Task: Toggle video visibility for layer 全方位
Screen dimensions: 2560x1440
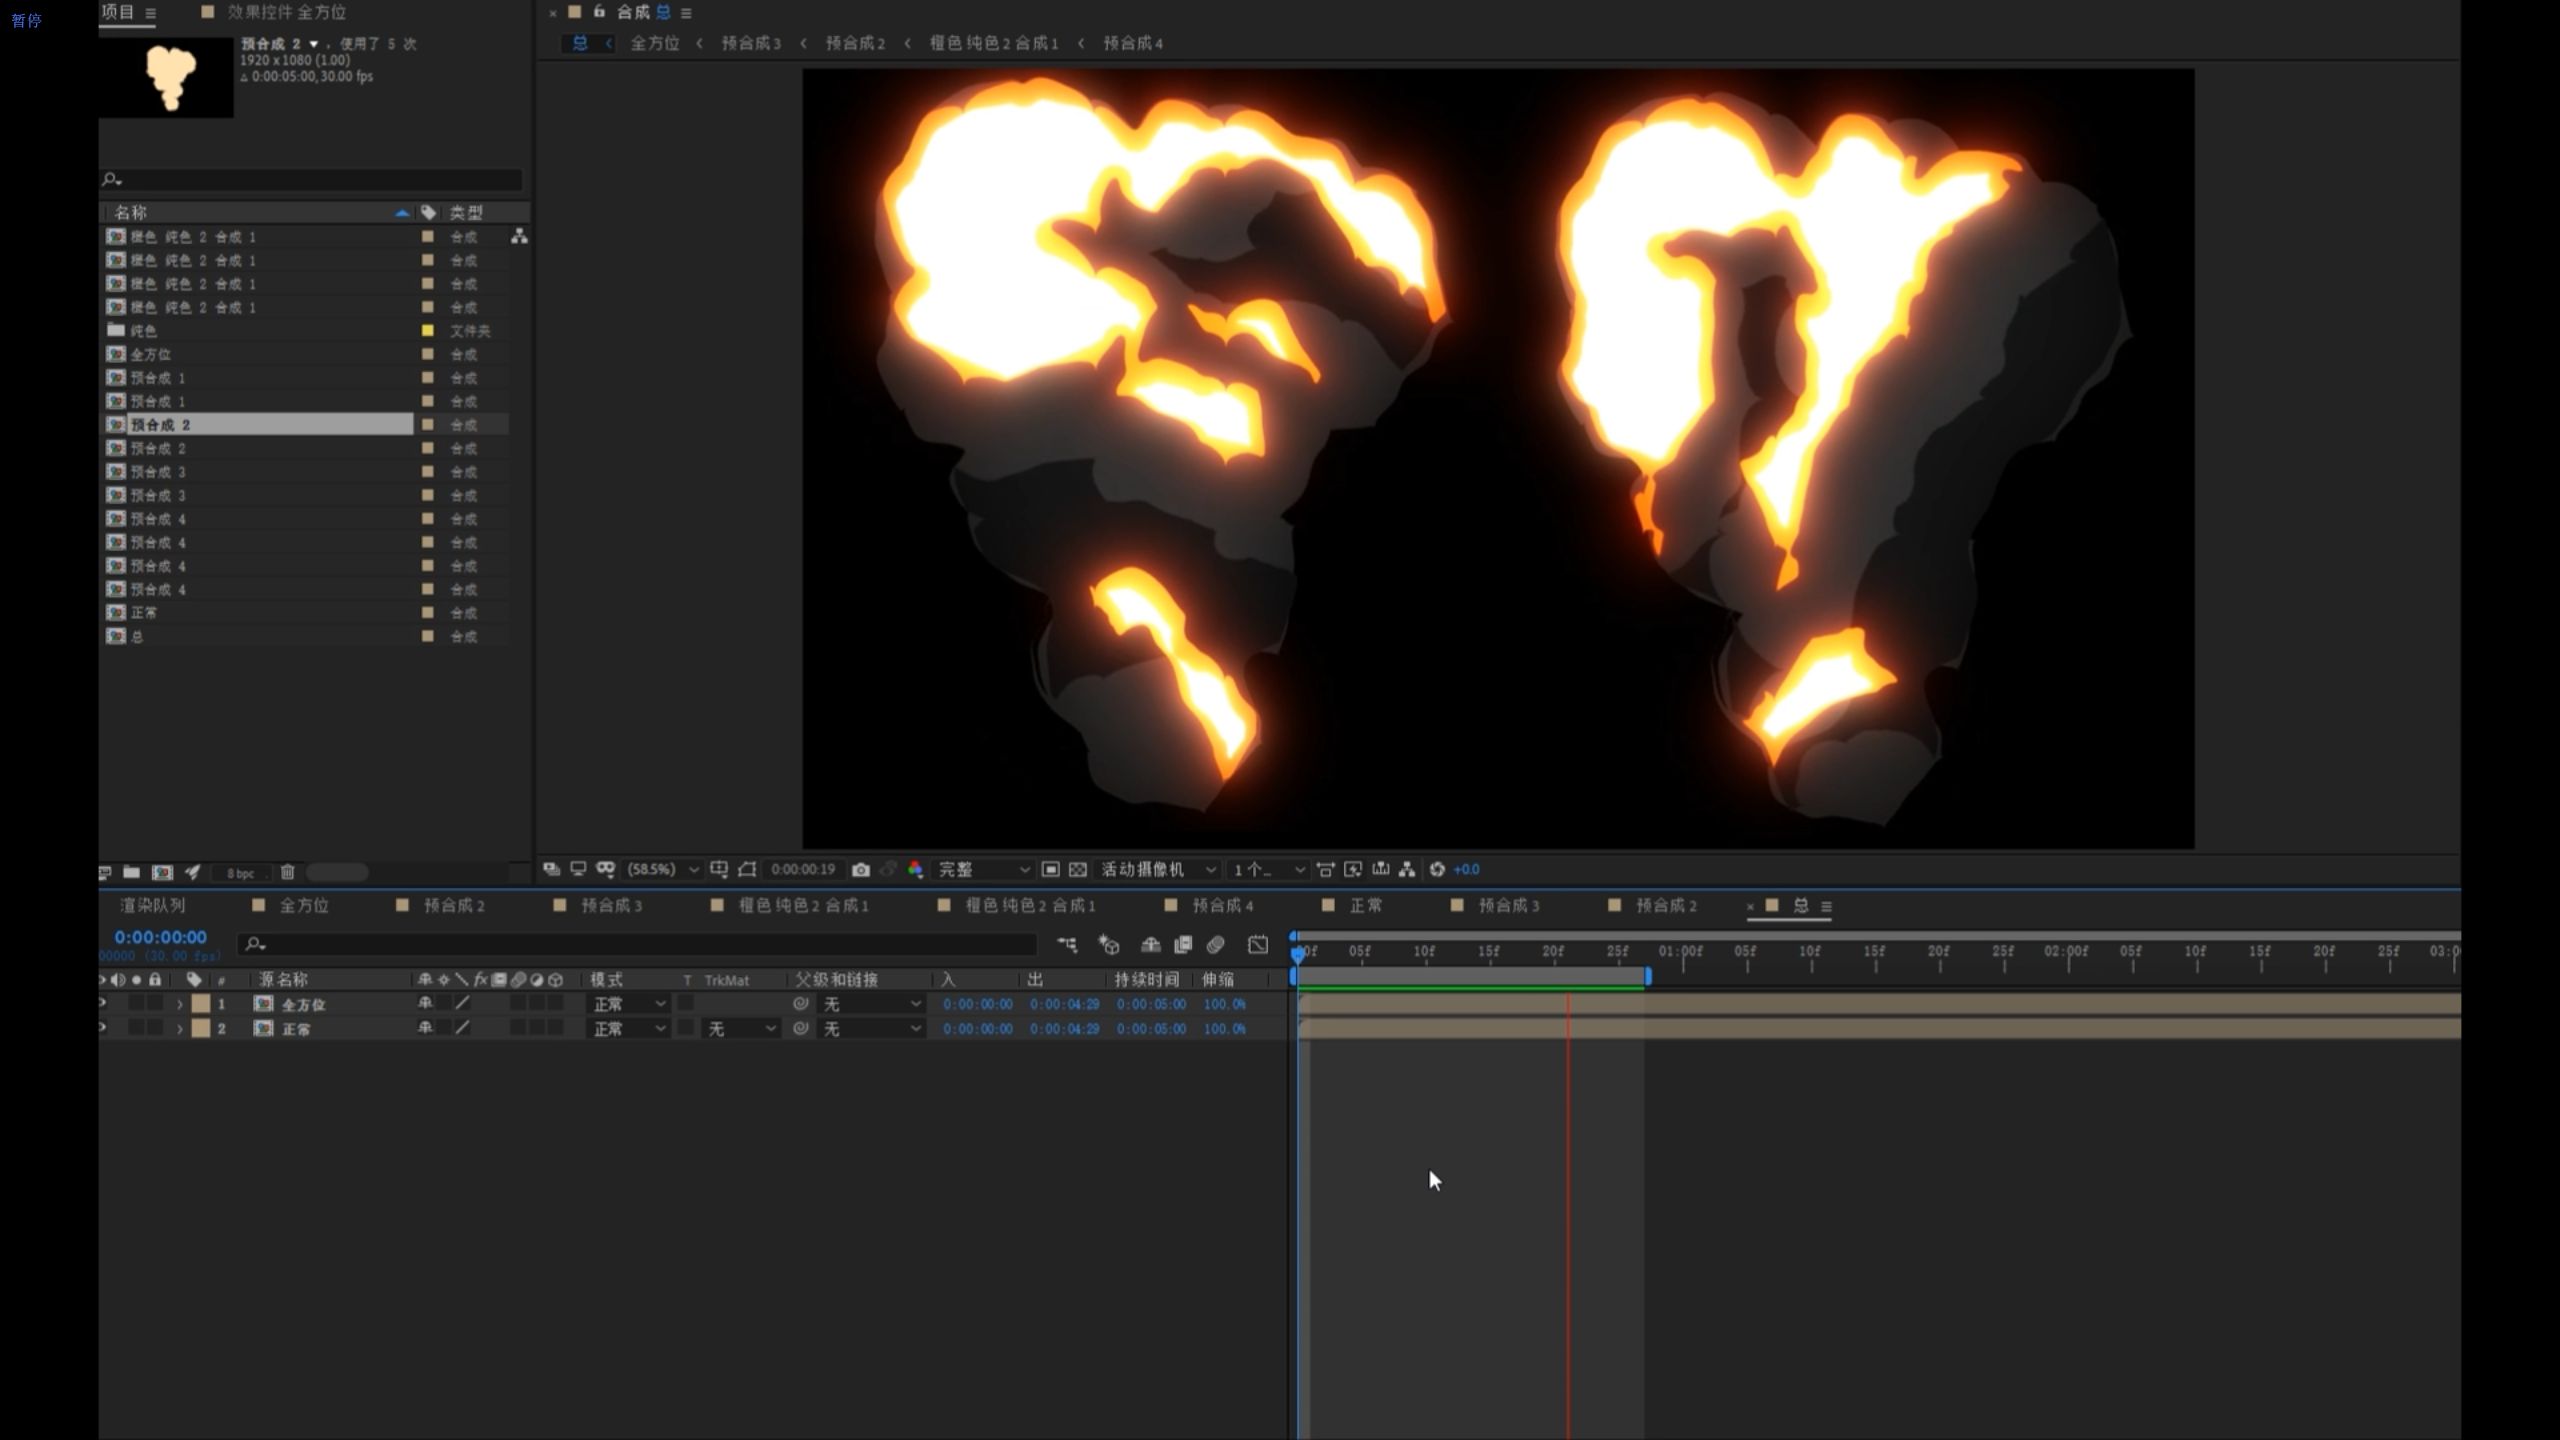Action: click(x=103, y=1003)
